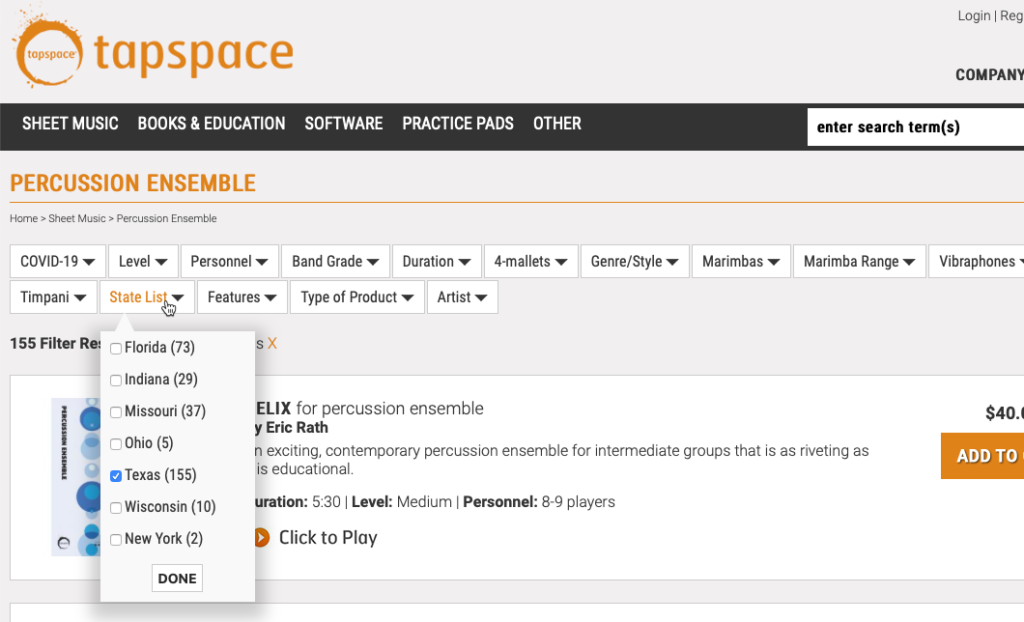The image size is (1024, 622).
Task: Click the Login link
Action: pyautogui.click(x=974, y=16)
